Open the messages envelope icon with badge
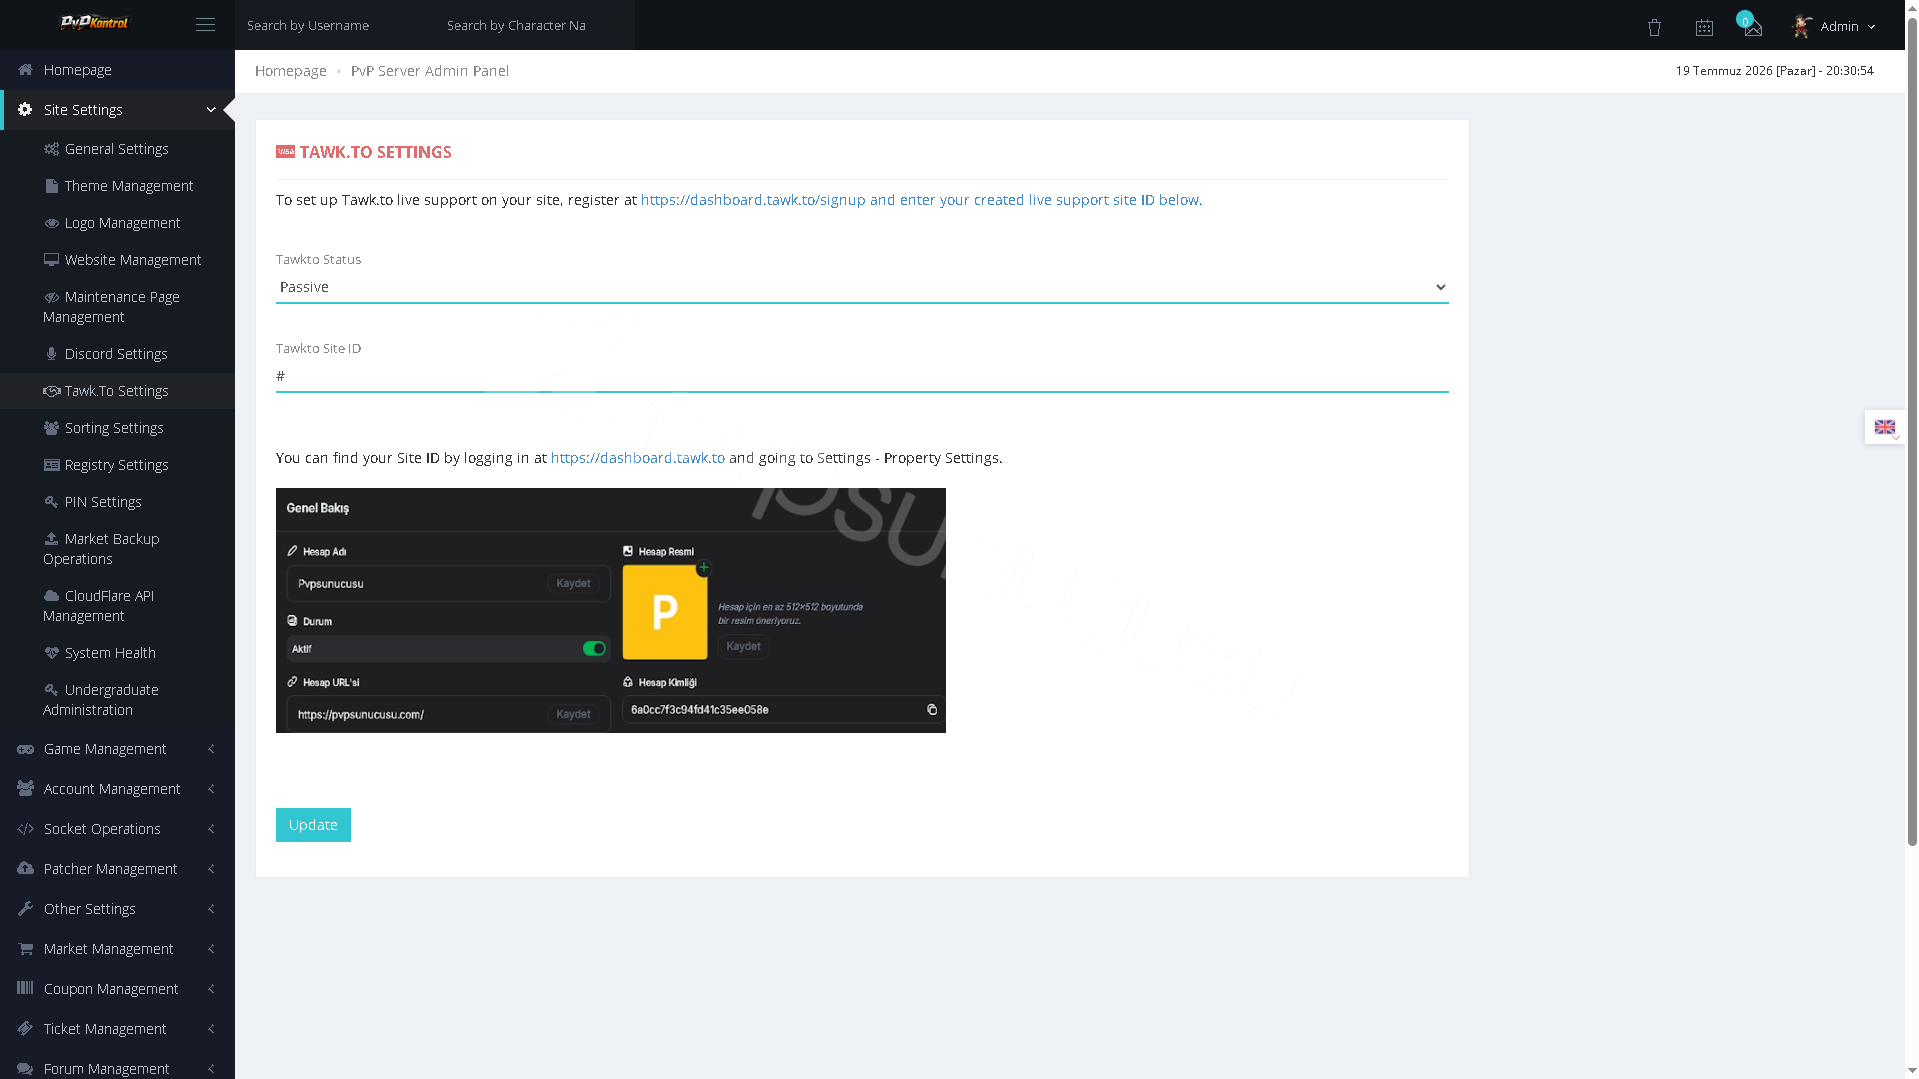Viewport: 1919px width, 1079px height. tap(1752, 27)
